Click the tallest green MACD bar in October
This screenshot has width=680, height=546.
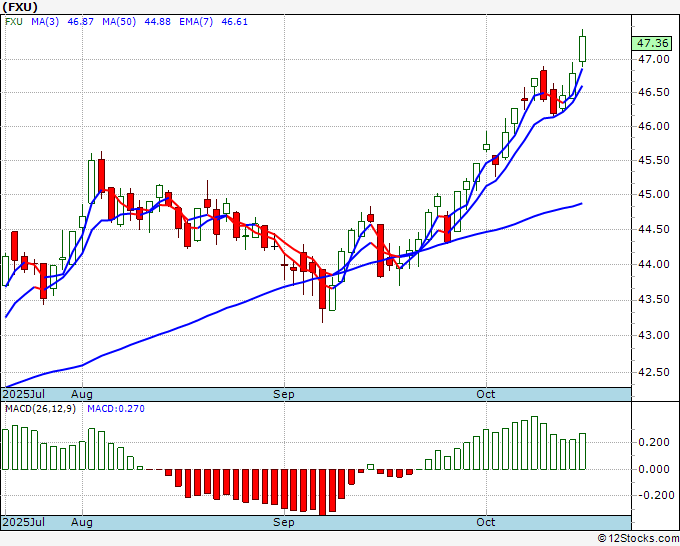[x=534, y=443]
